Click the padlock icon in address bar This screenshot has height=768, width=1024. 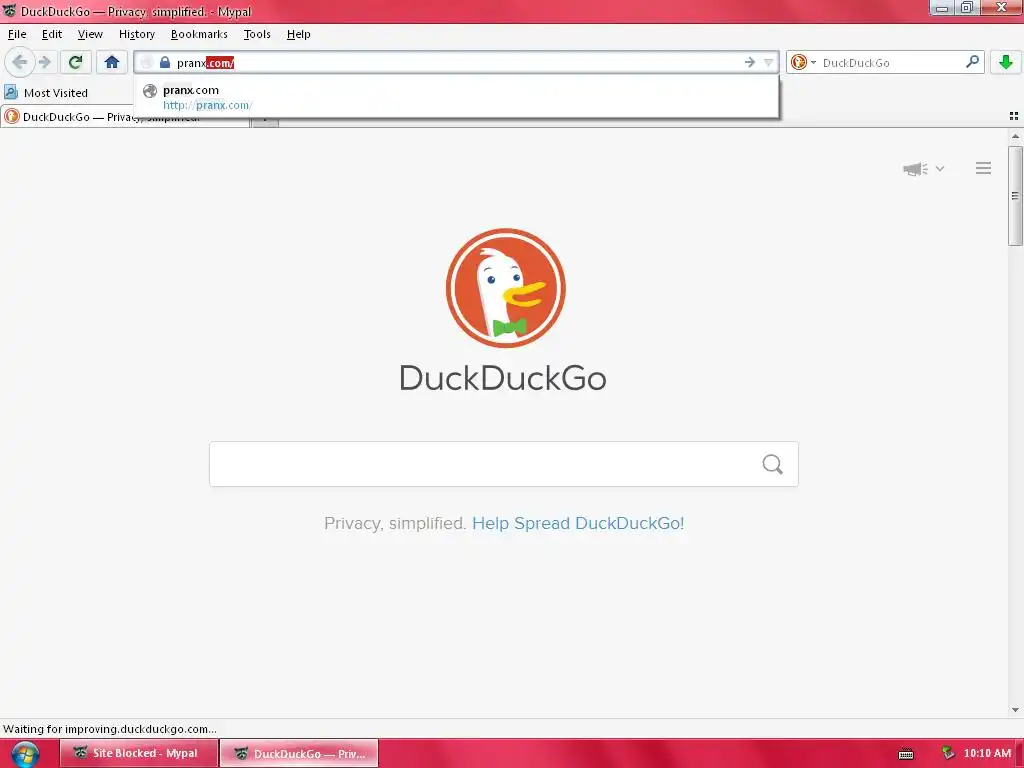tap(165, 63)
